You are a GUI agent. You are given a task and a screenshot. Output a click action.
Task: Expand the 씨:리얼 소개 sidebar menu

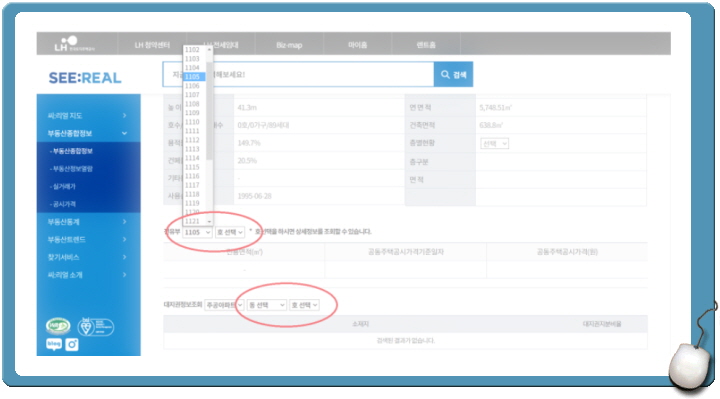pyautogui.click(x=88, y=275)
